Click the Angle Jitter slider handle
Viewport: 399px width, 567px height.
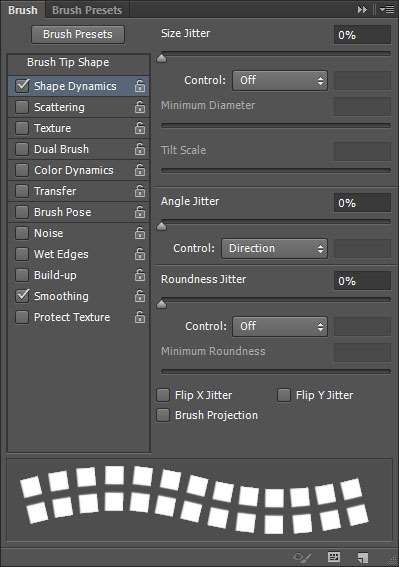point(162,226)
